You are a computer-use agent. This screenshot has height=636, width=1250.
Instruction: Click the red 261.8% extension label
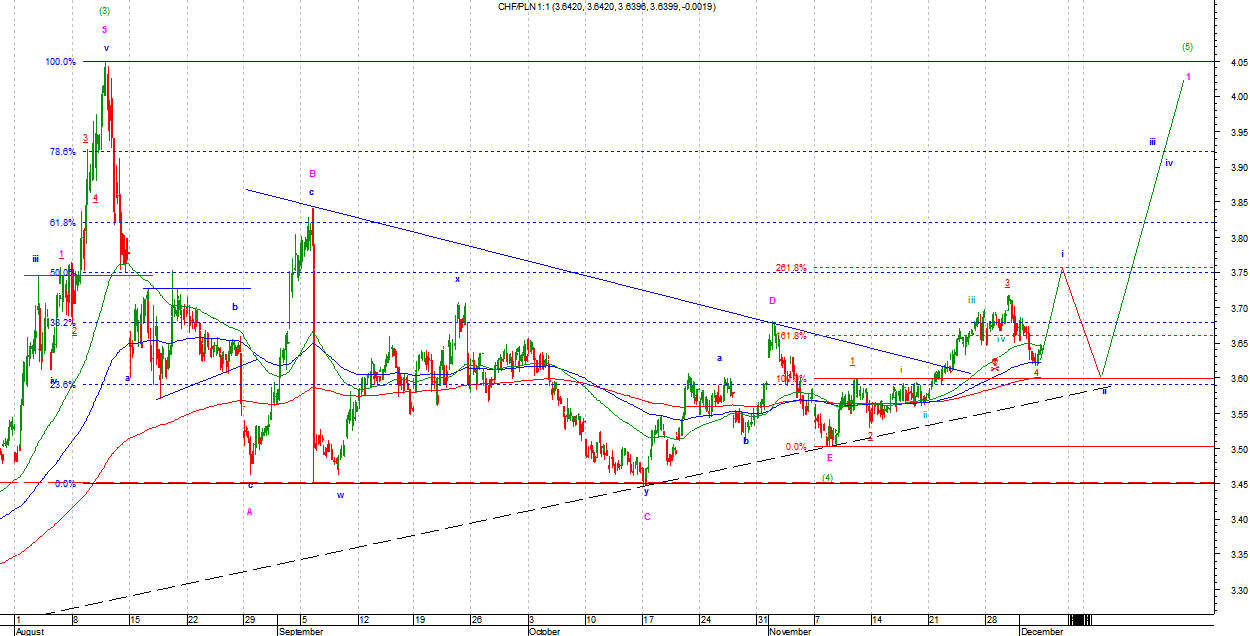(x=790, y=268)
